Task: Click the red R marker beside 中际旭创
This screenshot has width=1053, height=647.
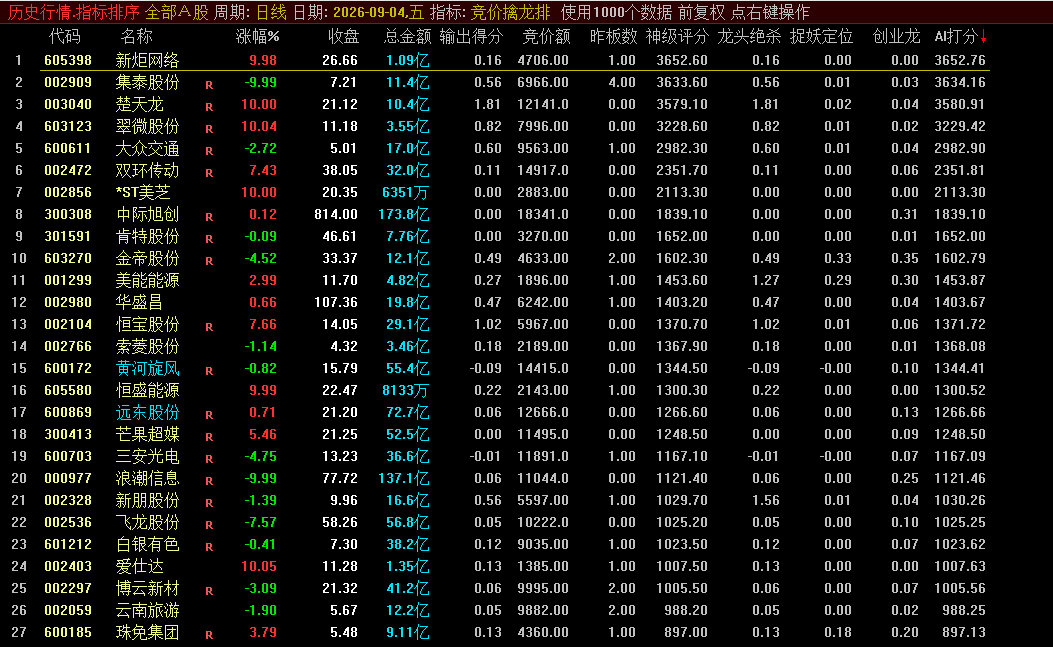Action: (209, 217)
